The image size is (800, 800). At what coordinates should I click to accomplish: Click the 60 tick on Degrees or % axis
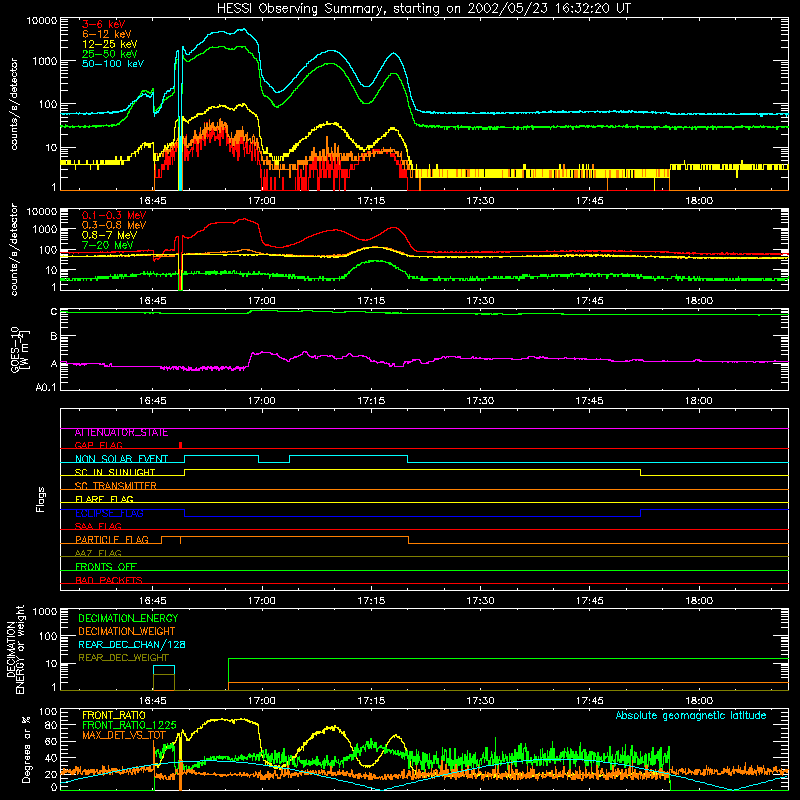(x=51, y=741)
